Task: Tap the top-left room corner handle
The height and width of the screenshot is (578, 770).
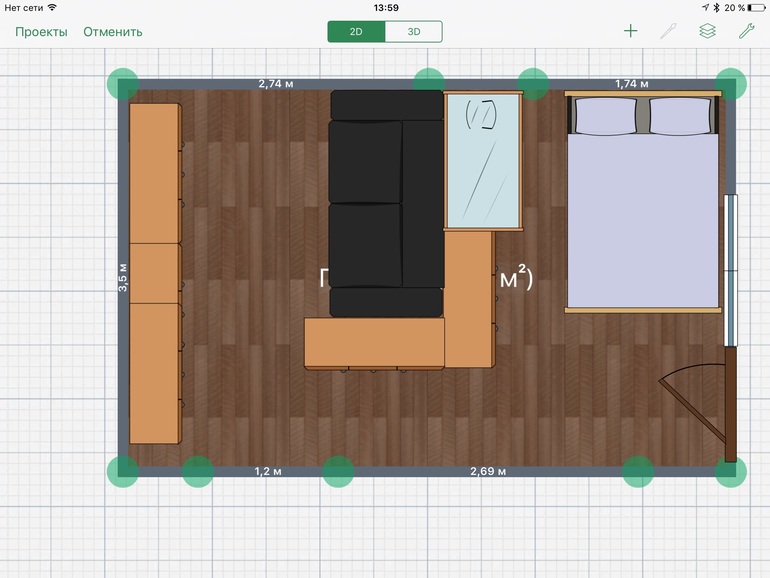Action: click(123, 83)
